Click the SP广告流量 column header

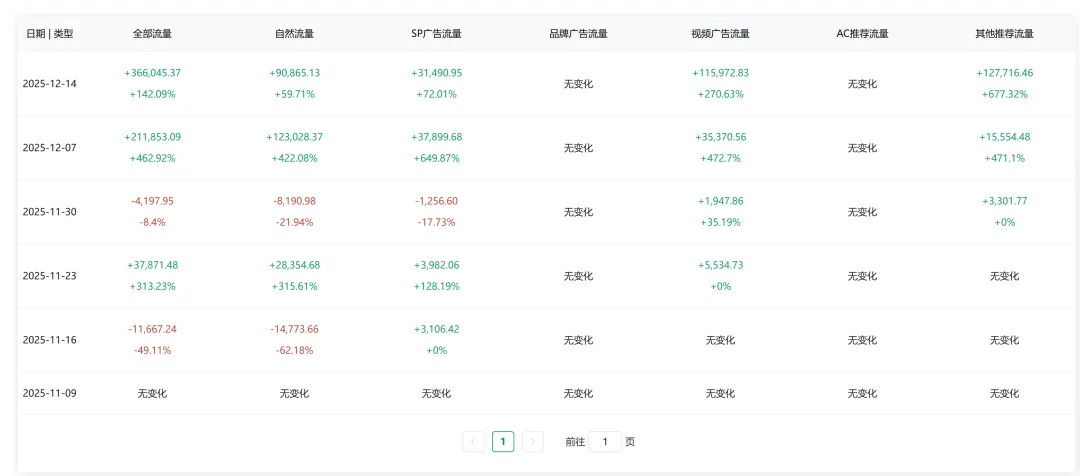click(436, 34)
